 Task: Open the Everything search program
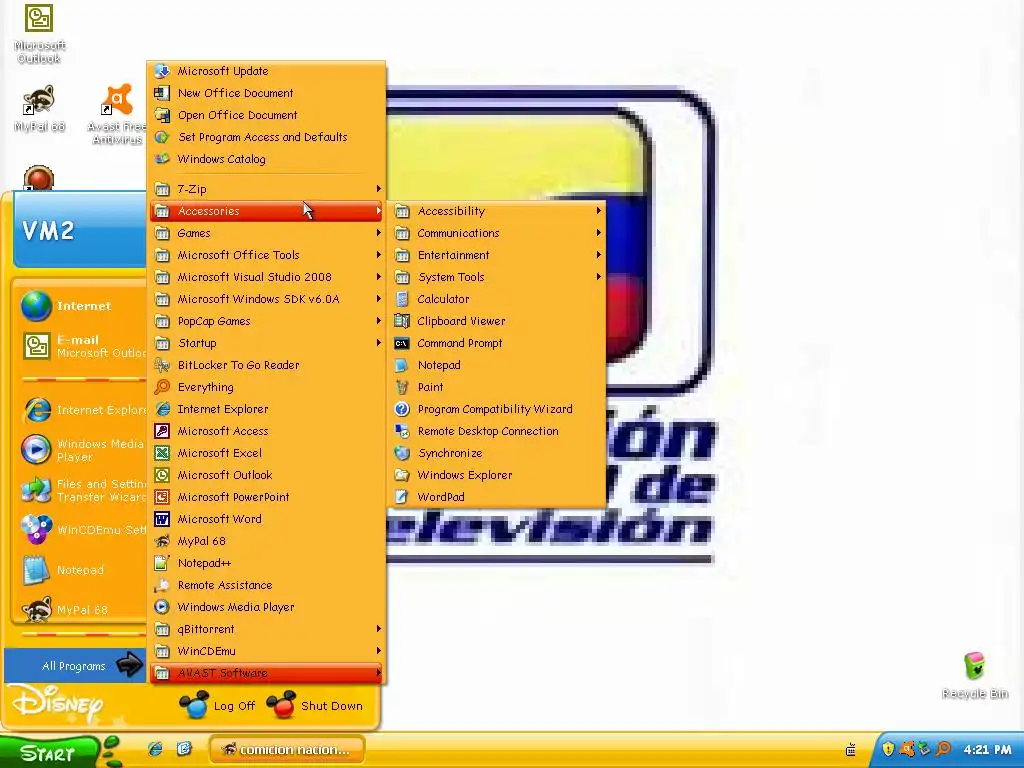click(266, 387)
